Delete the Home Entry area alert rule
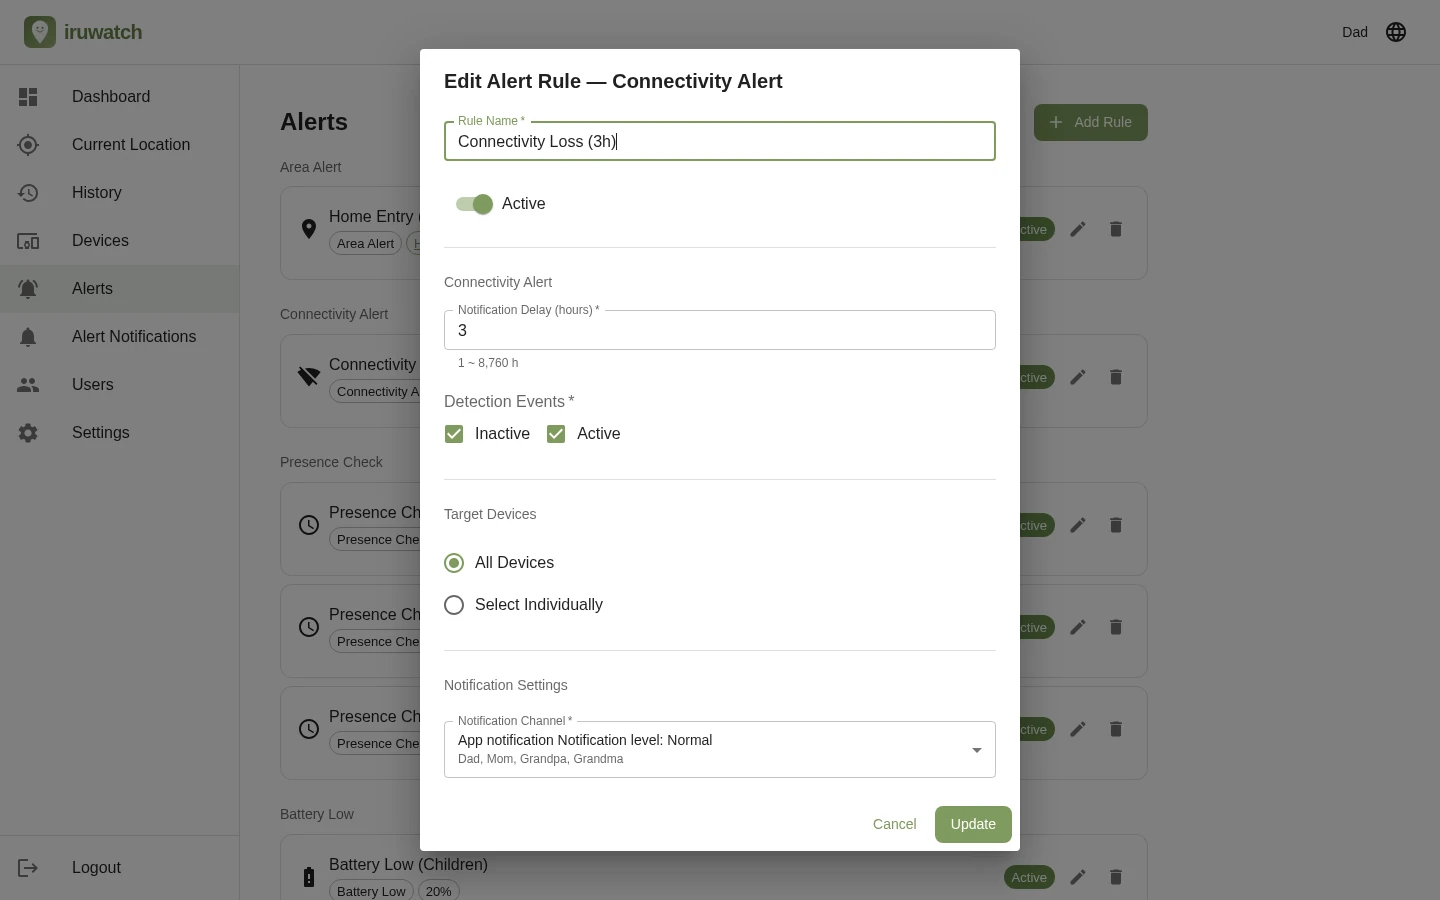 [x=1116, y=229]
